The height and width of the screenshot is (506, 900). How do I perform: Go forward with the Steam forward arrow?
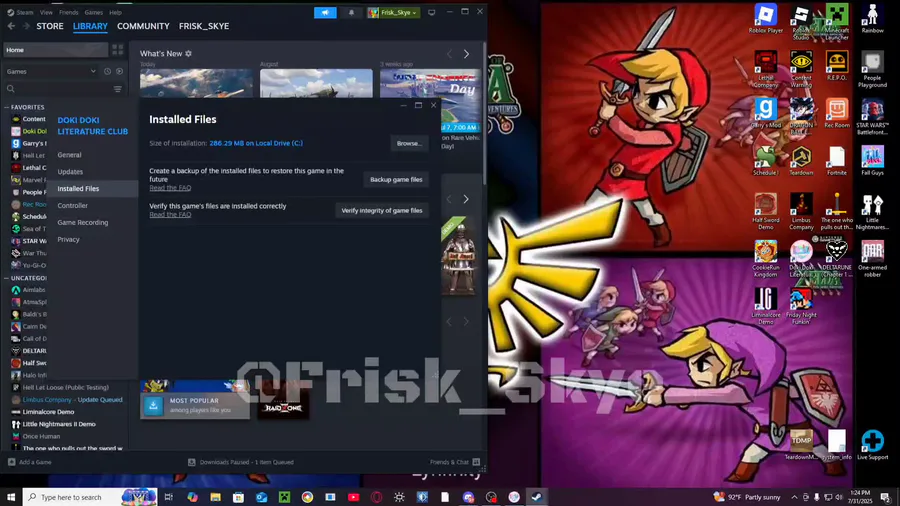pyautogui.click(x=25, y=26)
